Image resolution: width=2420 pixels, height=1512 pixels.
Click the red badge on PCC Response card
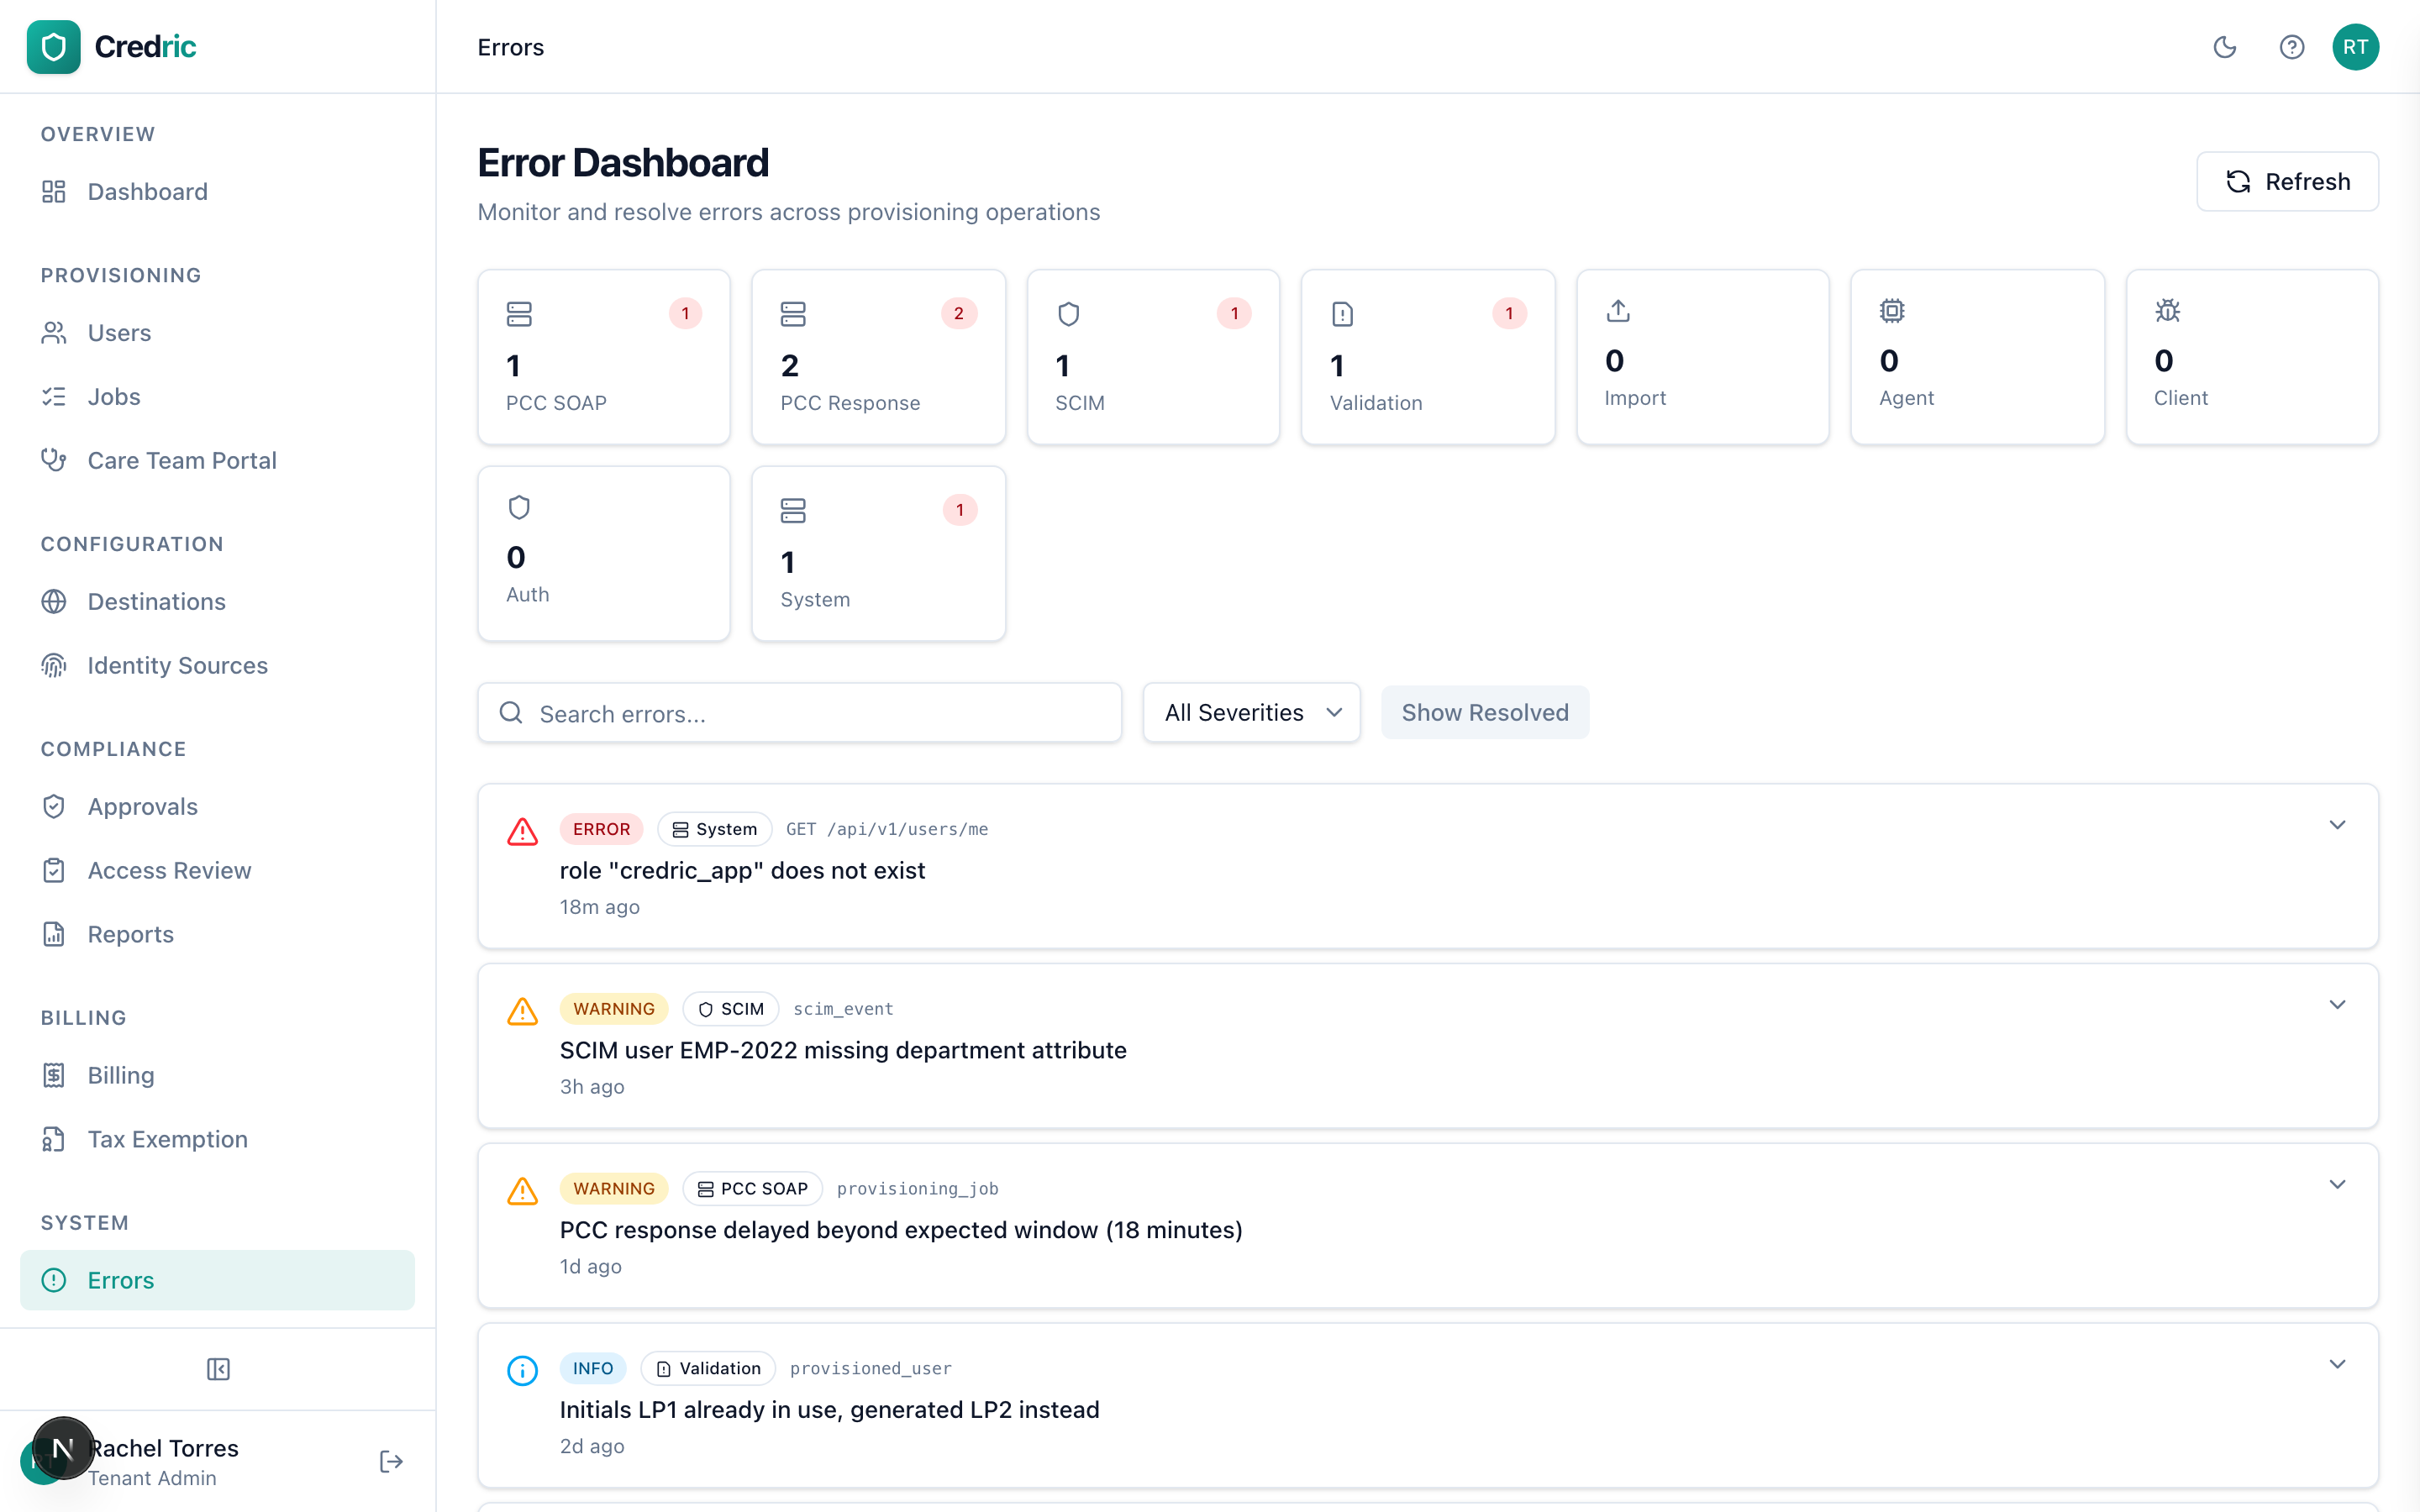(959, 313)
